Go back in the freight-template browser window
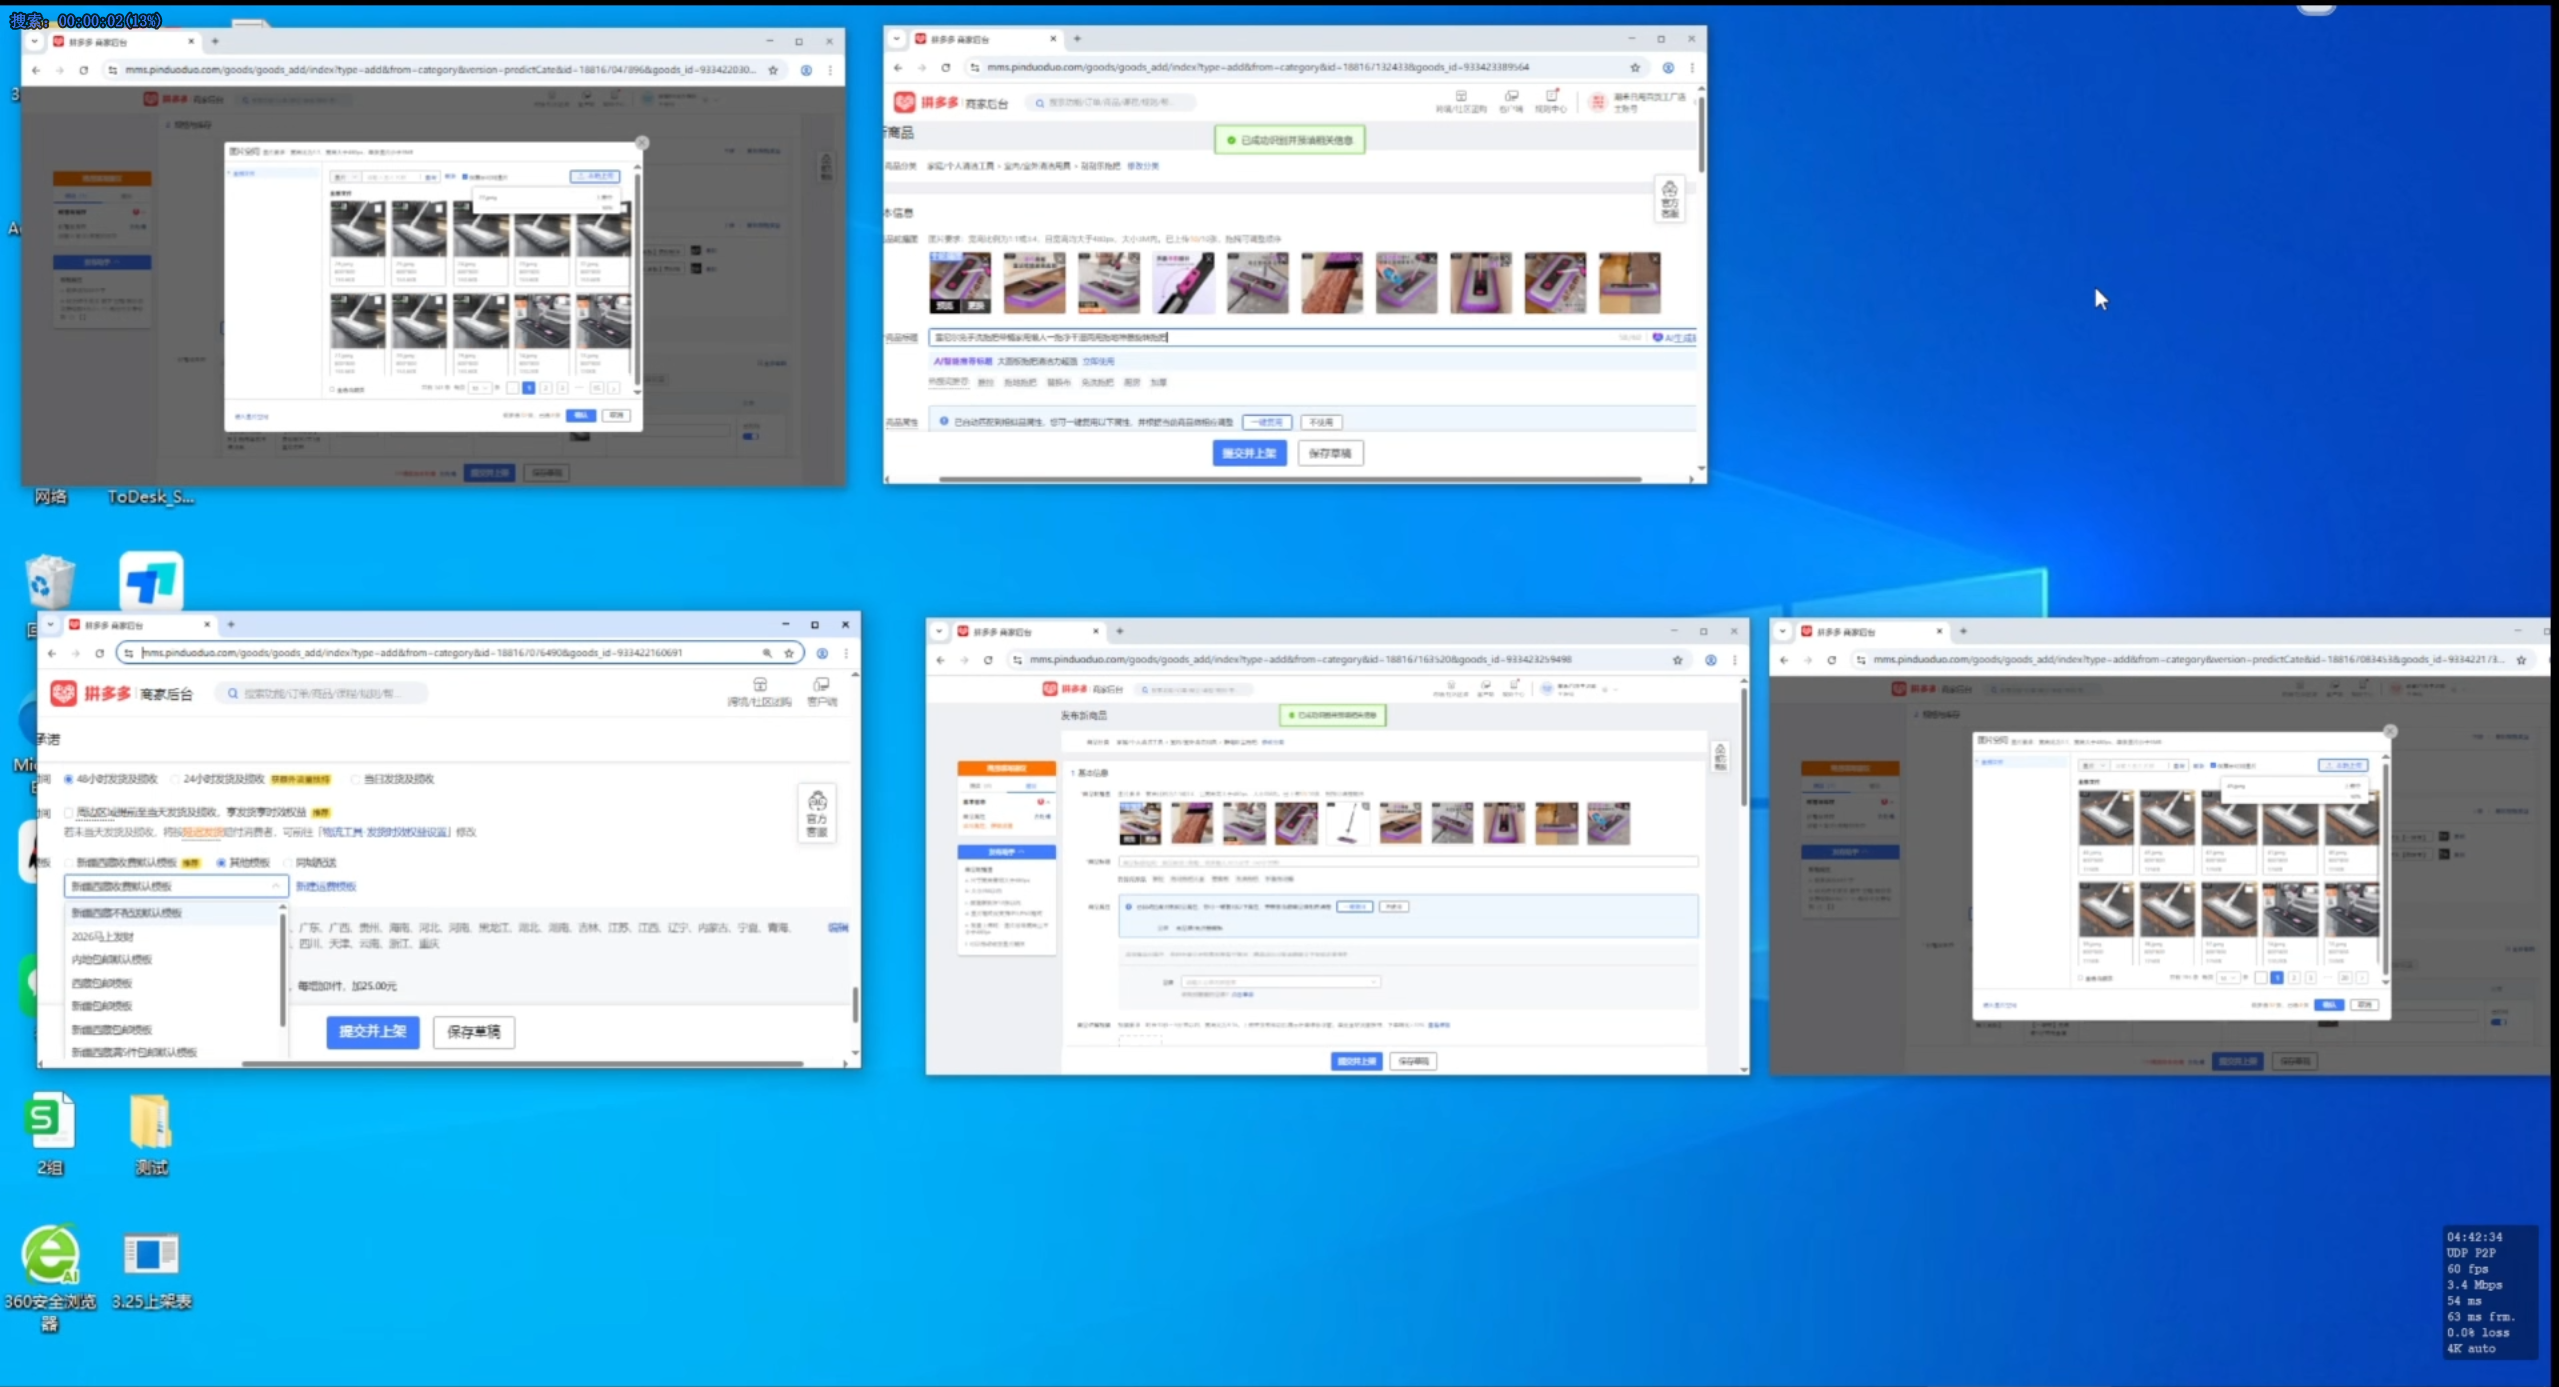Viewport: 2559px width, 1387px height. coord(52,653)
